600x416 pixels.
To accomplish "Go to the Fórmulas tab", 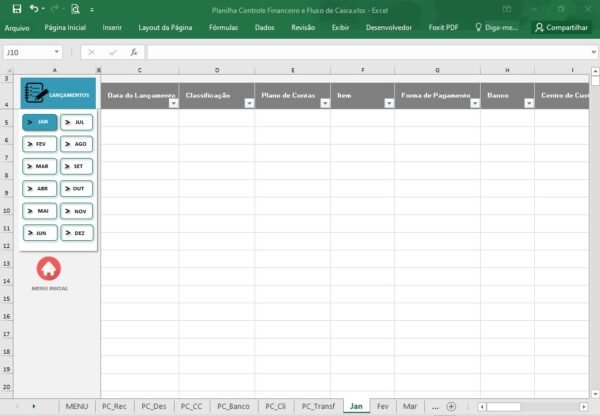I will point(223,28).
